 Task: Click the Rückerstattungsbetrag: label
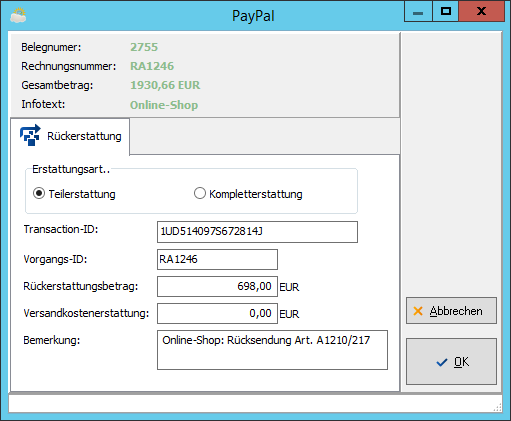(81, 286)
